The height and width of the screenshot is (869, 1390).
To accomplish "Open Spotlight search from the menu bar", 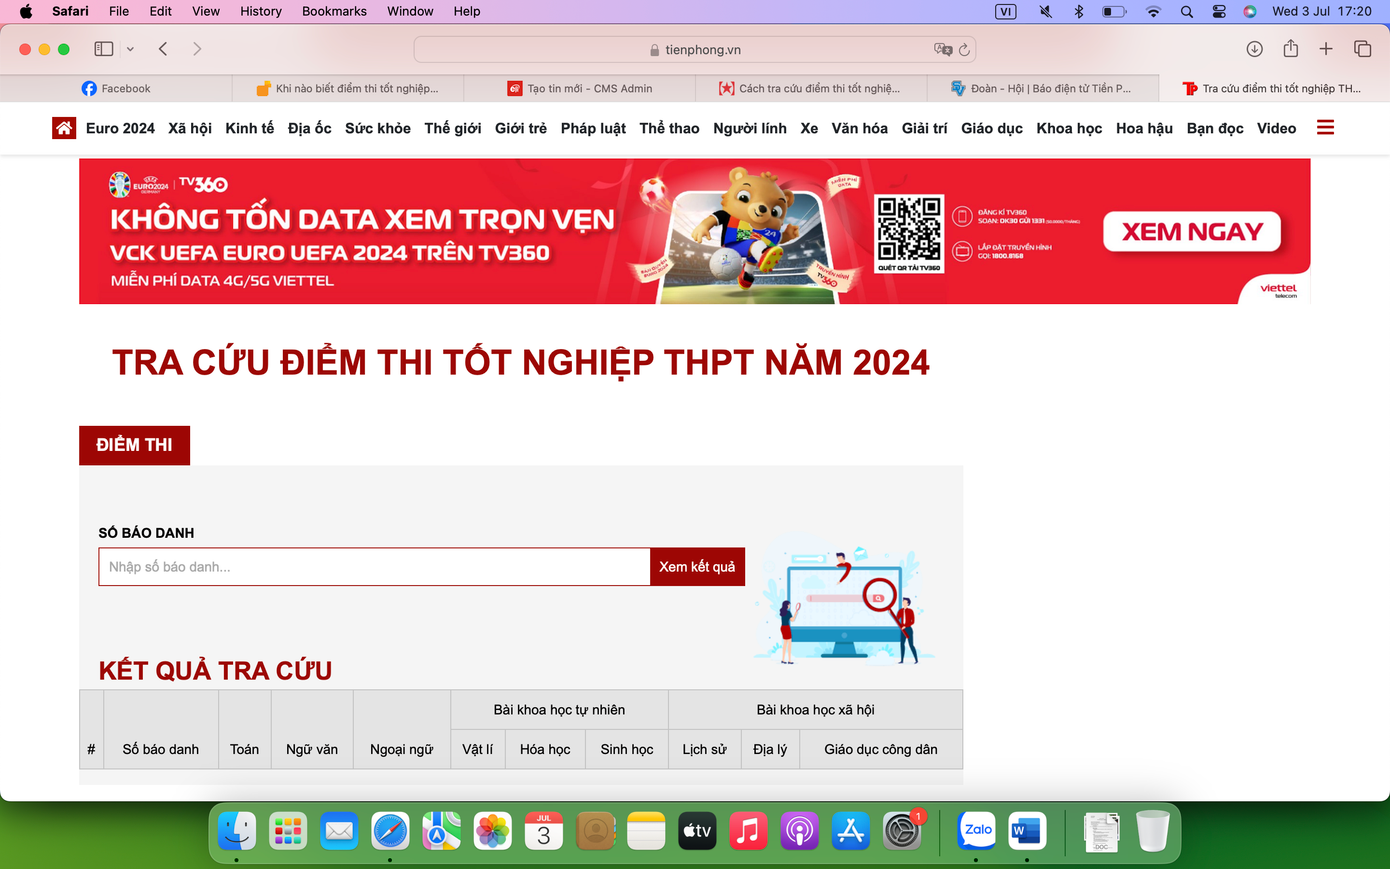I will (1186, 11).
